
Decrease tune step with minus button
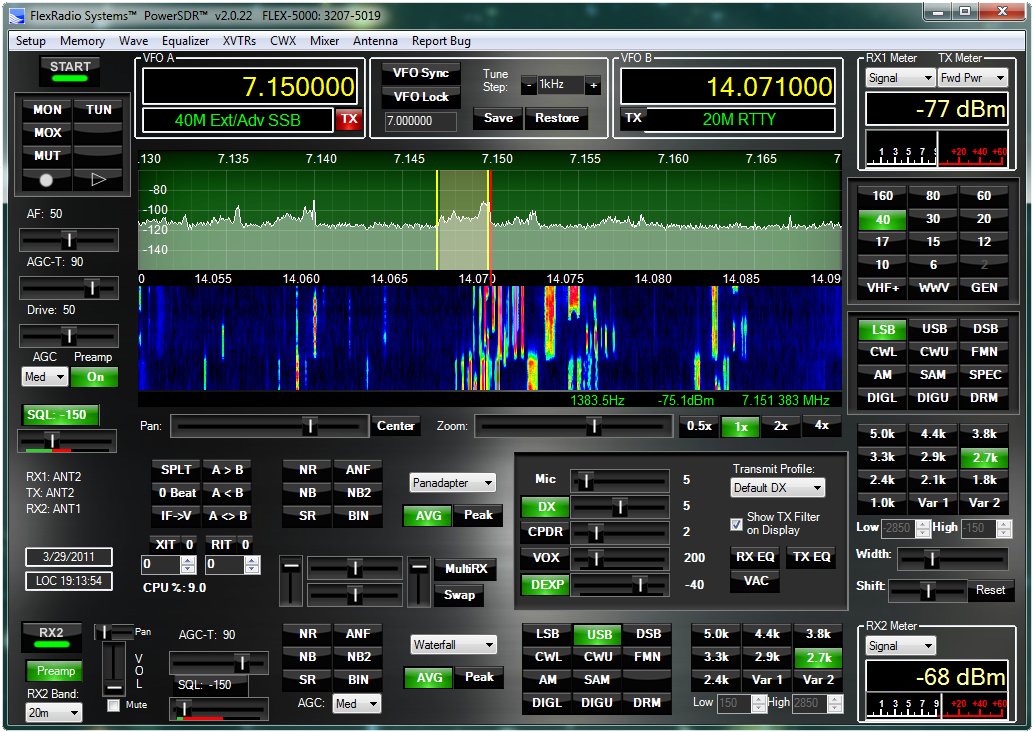click(529, 85)
